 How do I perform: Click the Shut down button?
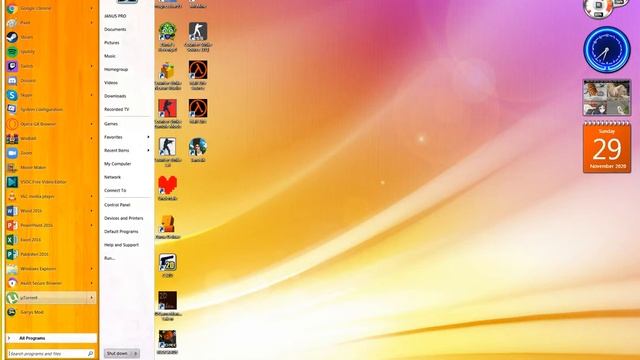118,353
